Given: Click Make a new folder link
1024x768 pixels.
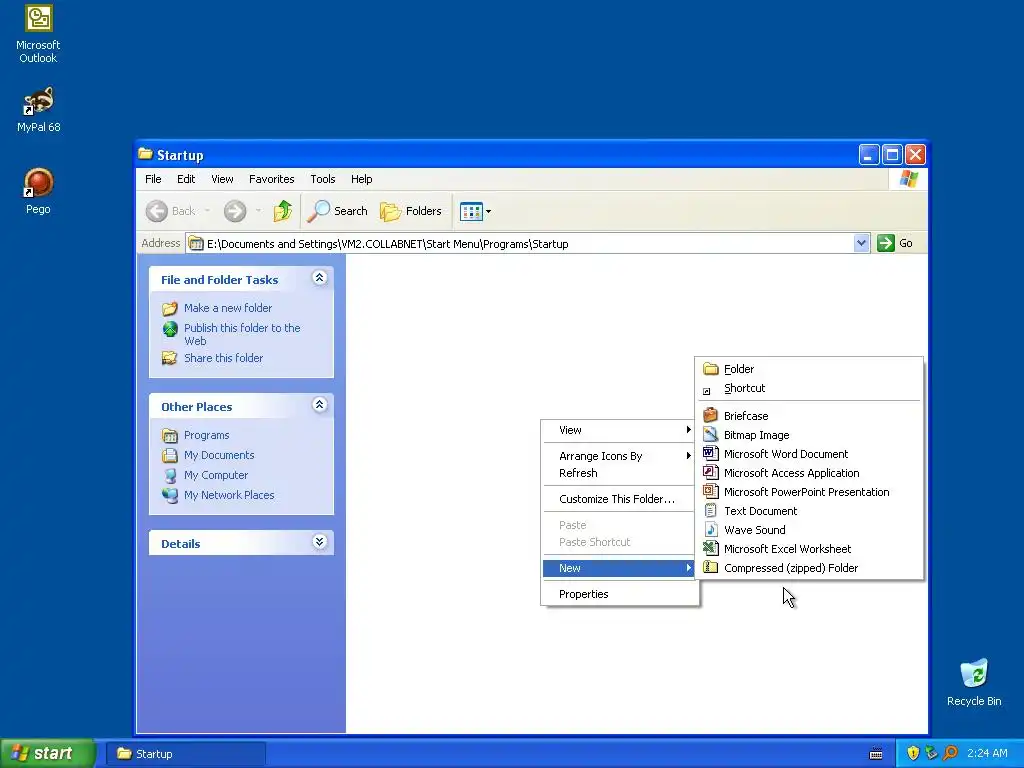Looking at the screenshot, I should point(228,308).
